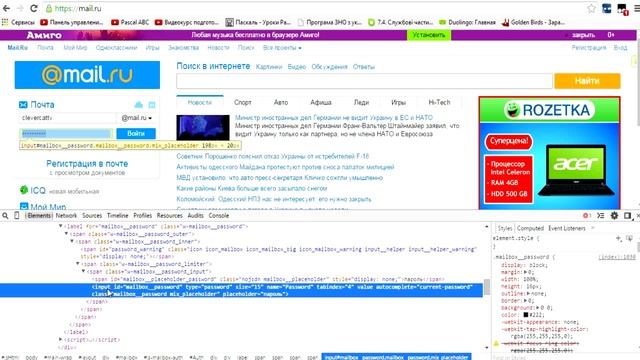Open the @mail.ru domain dropdown
The image size is (640, 360).
click(x=136, y=118)
